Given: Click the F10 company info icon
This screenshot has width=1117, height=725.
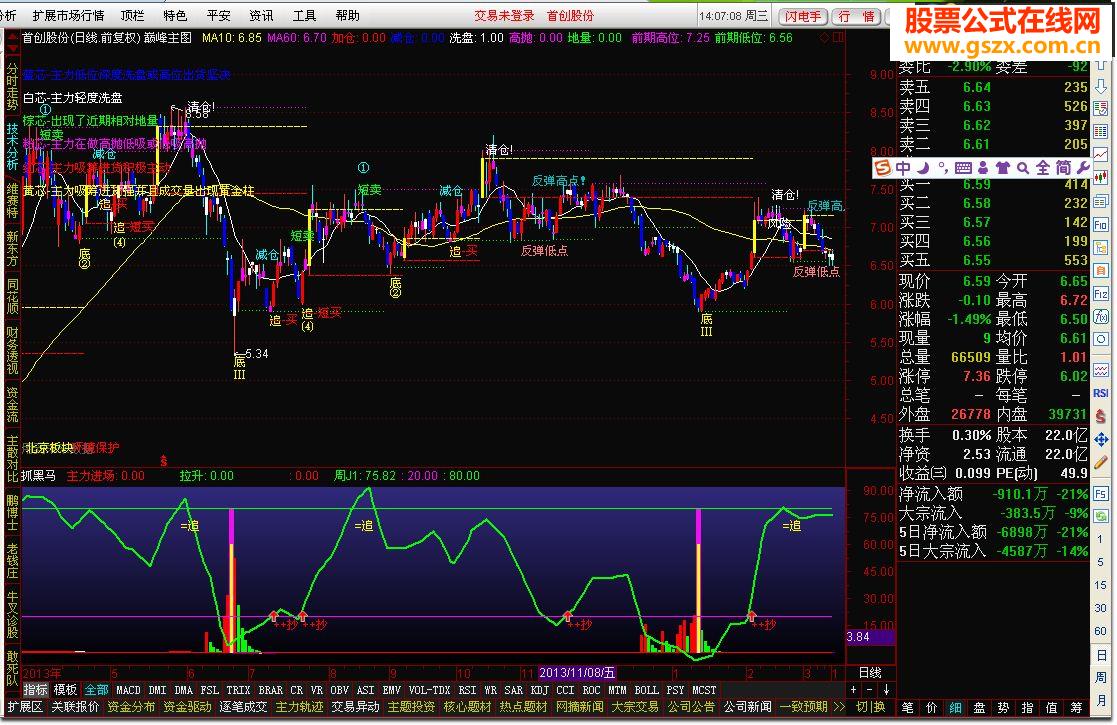Looking at the screenshot, I should click(x=1101, y=224).
